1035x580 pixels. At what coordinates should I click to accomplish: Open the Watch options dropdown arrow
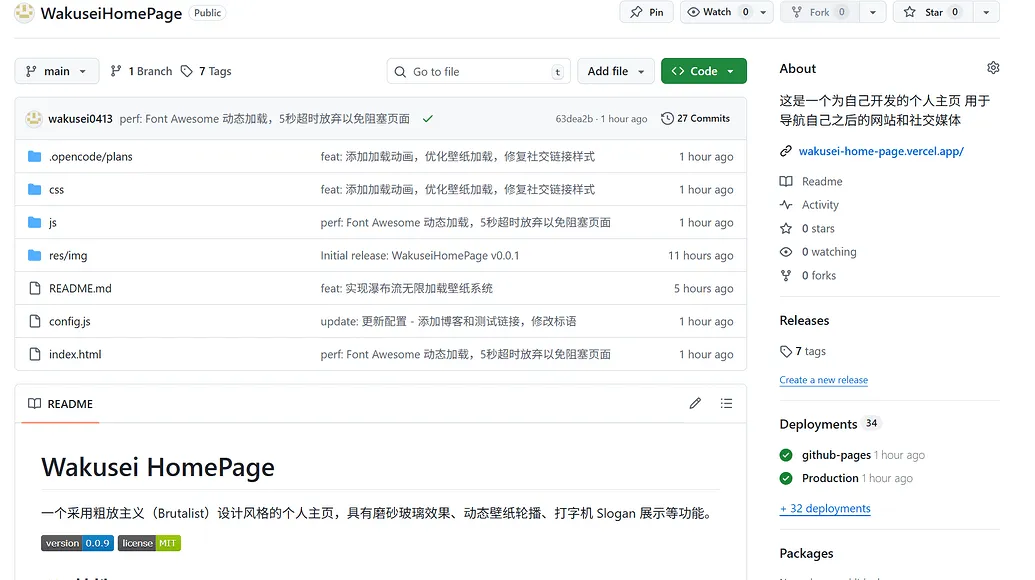(764, 12)
